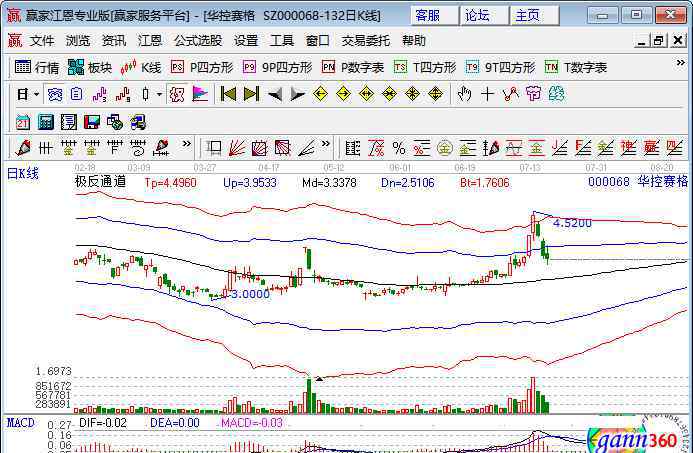Select the crosshair cursor tool
The height and width of the screenshot is (453, 693).
click(x=487, y=94)
